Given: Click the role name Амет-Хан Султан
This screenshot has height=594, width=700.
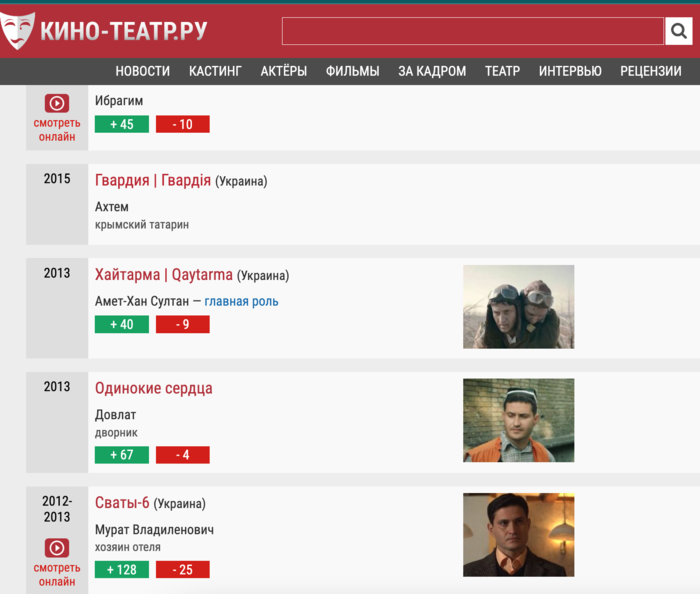Looking at the screenshot, I should pyautogui.click(x=142, y=302).
